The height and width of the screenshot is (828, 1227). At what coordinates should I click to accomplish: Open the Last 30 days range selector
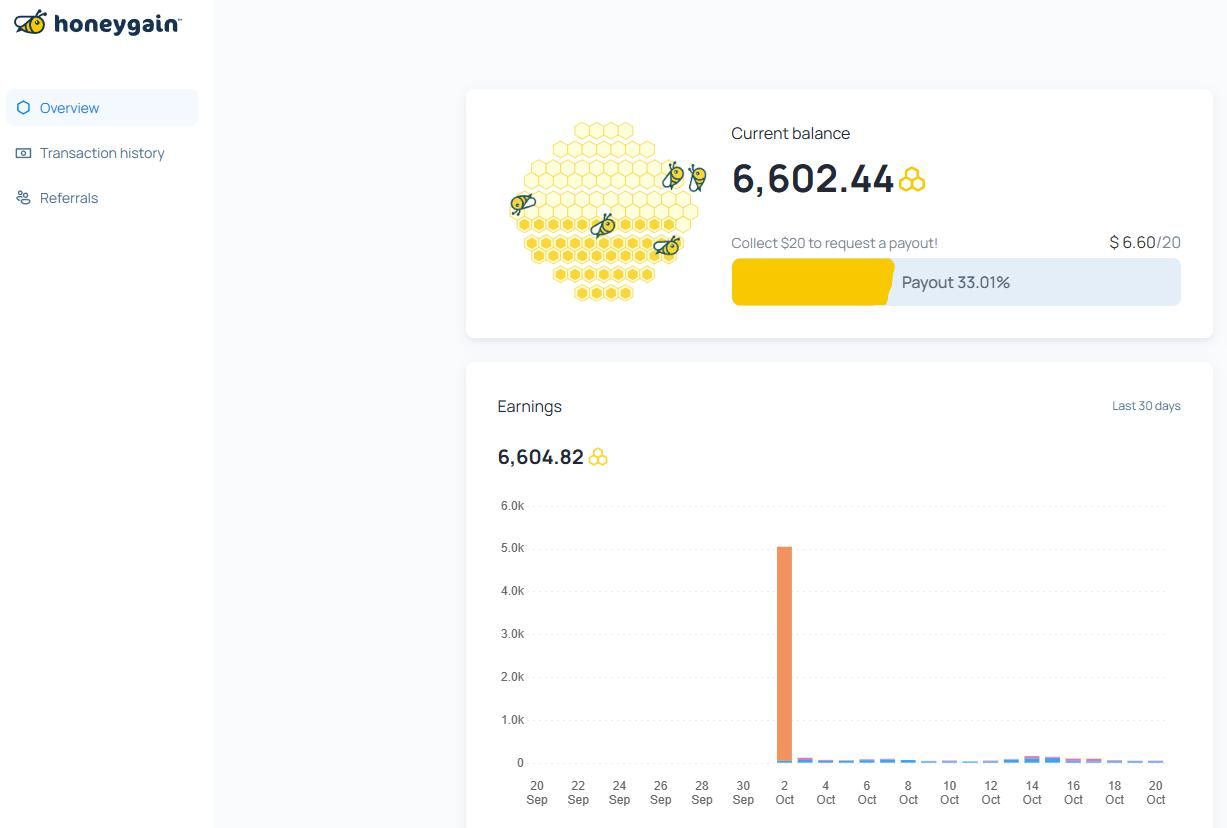pyautogui.click(x=1146, y=406)
